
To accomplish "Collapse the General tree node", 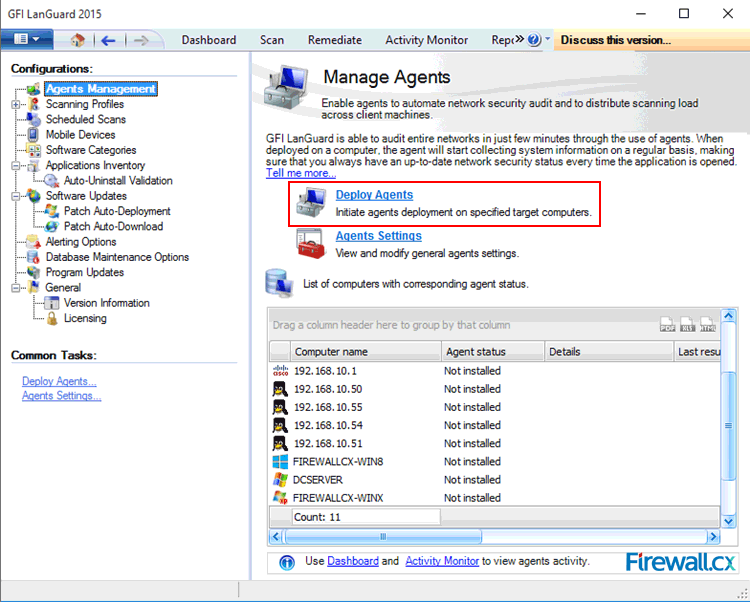I will [x=16, y=288].
